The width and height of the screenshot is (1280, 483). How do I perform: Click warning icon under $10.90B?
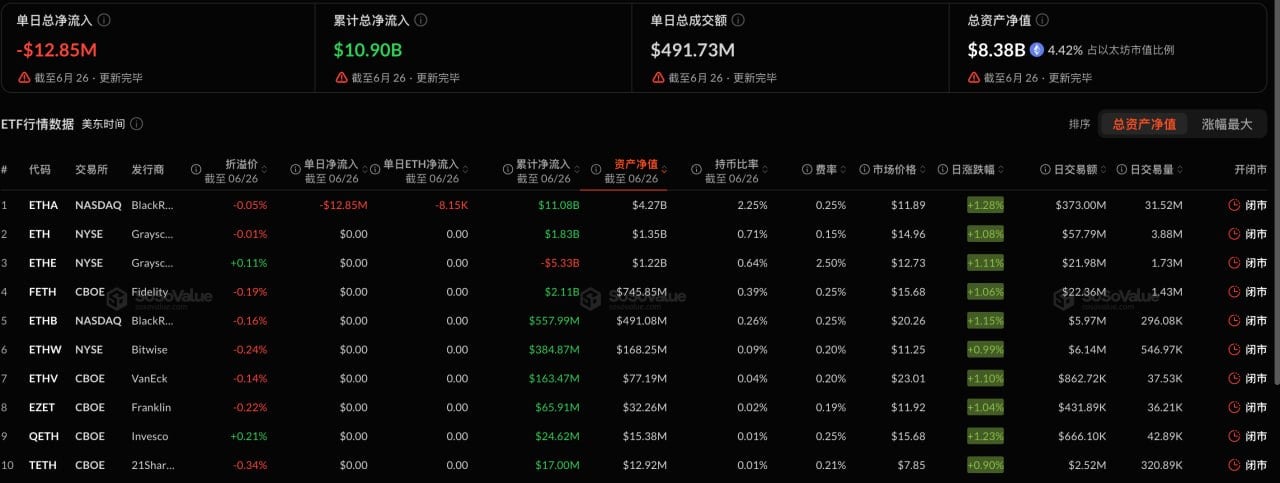[340, 77]
